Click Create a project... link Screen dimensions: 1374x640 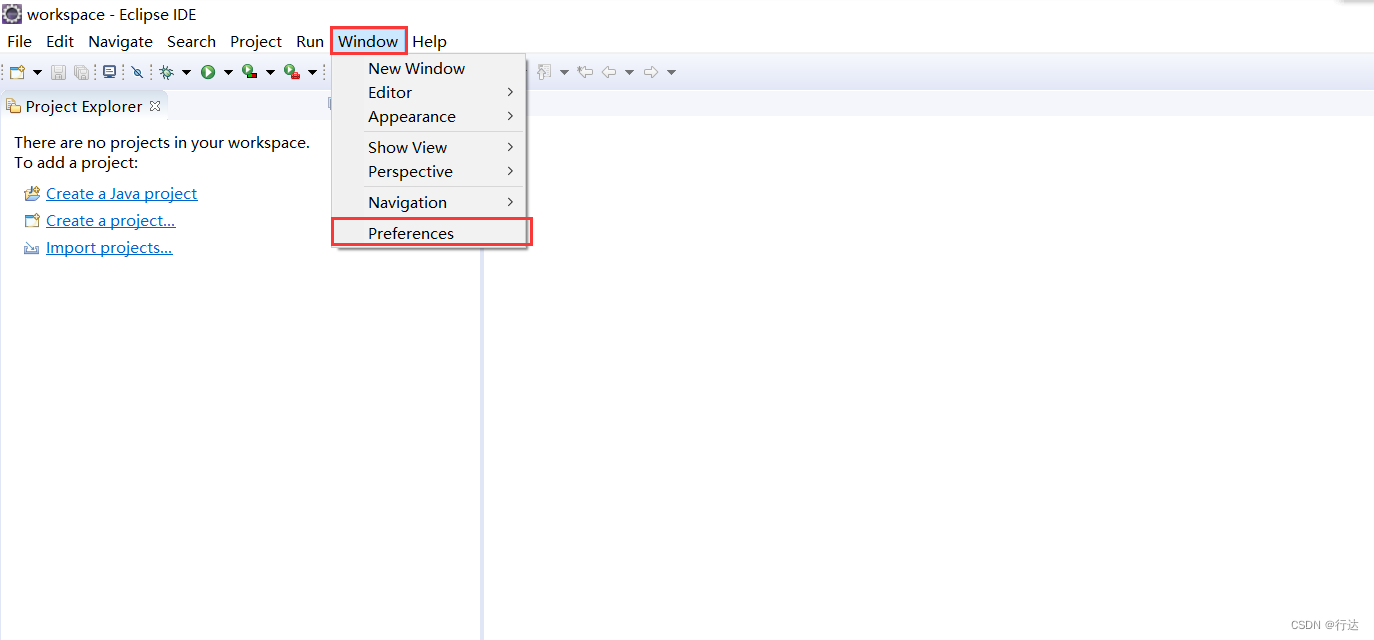[111, 220]
